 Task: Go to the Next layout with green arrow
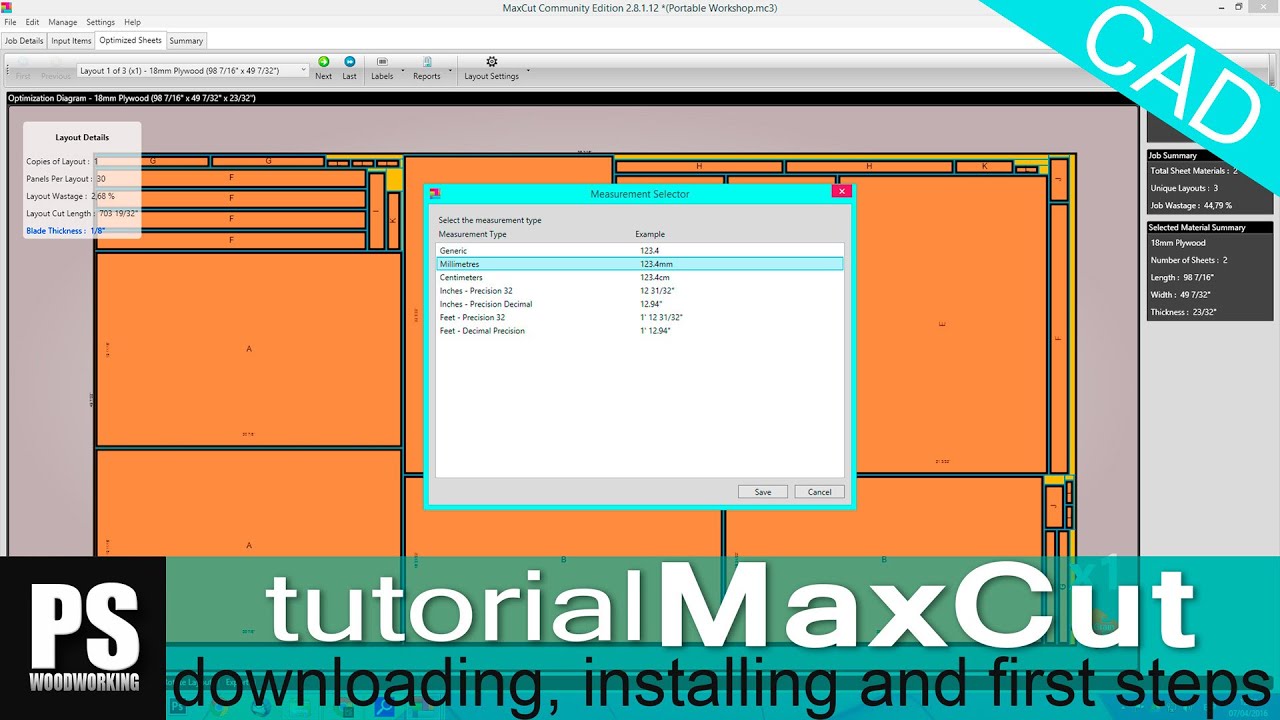[323, 68]
